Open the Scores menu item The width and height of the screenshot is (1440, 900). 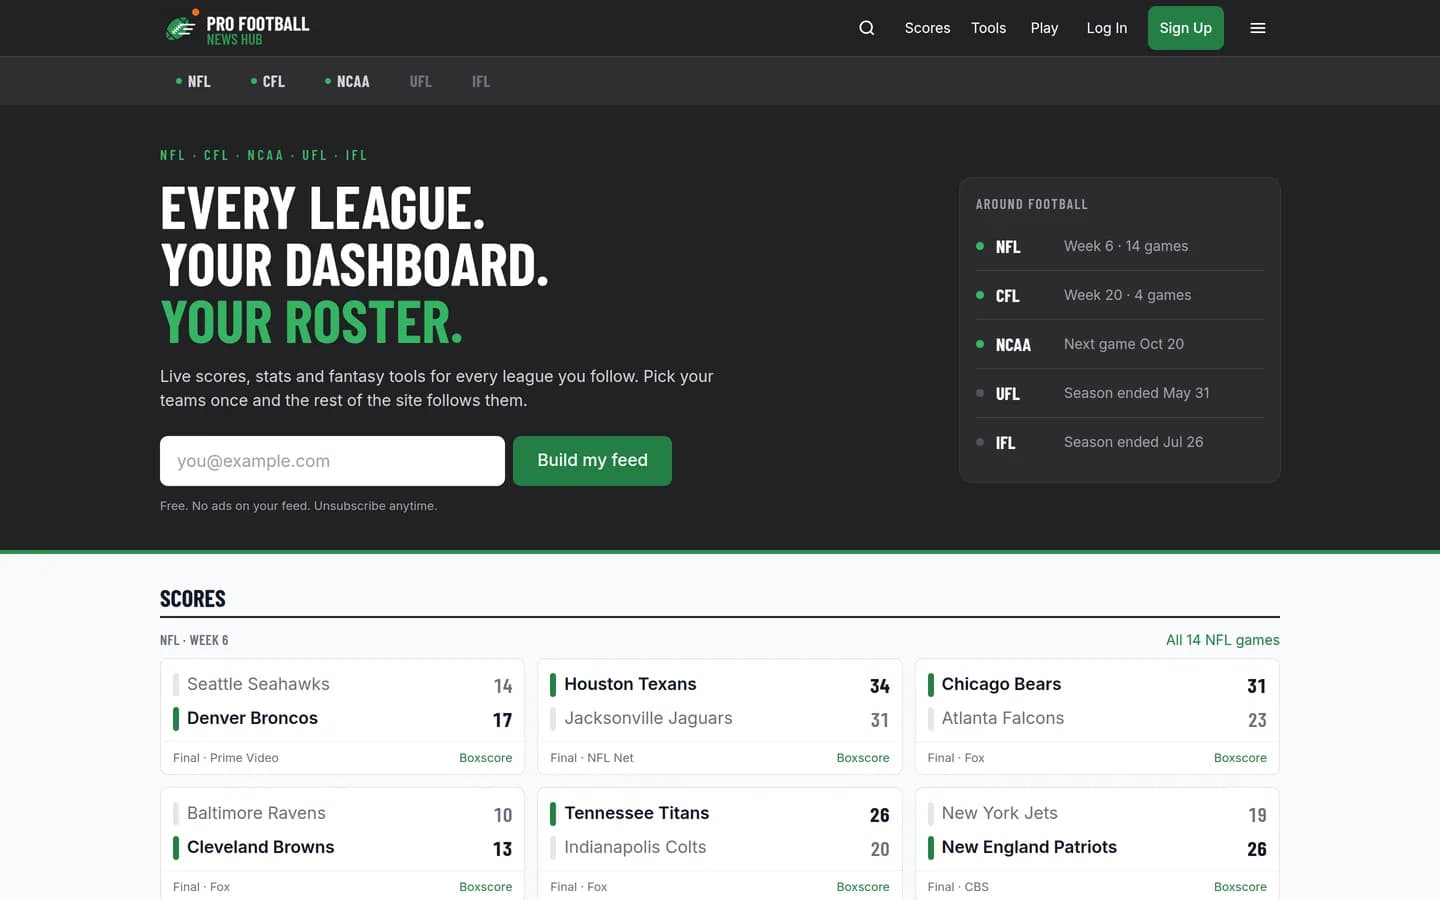[927, 28]
